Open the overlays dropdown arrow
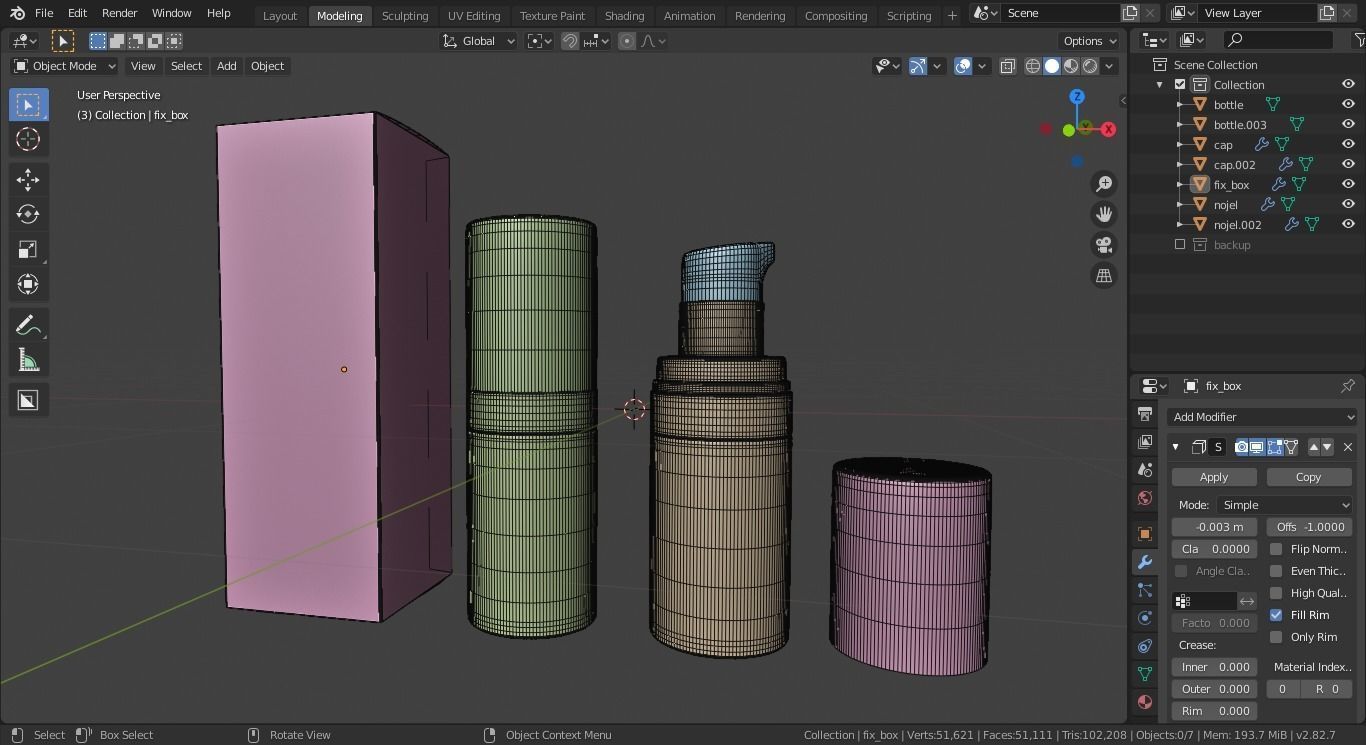The image size is (1366, 745). (982, 66)
